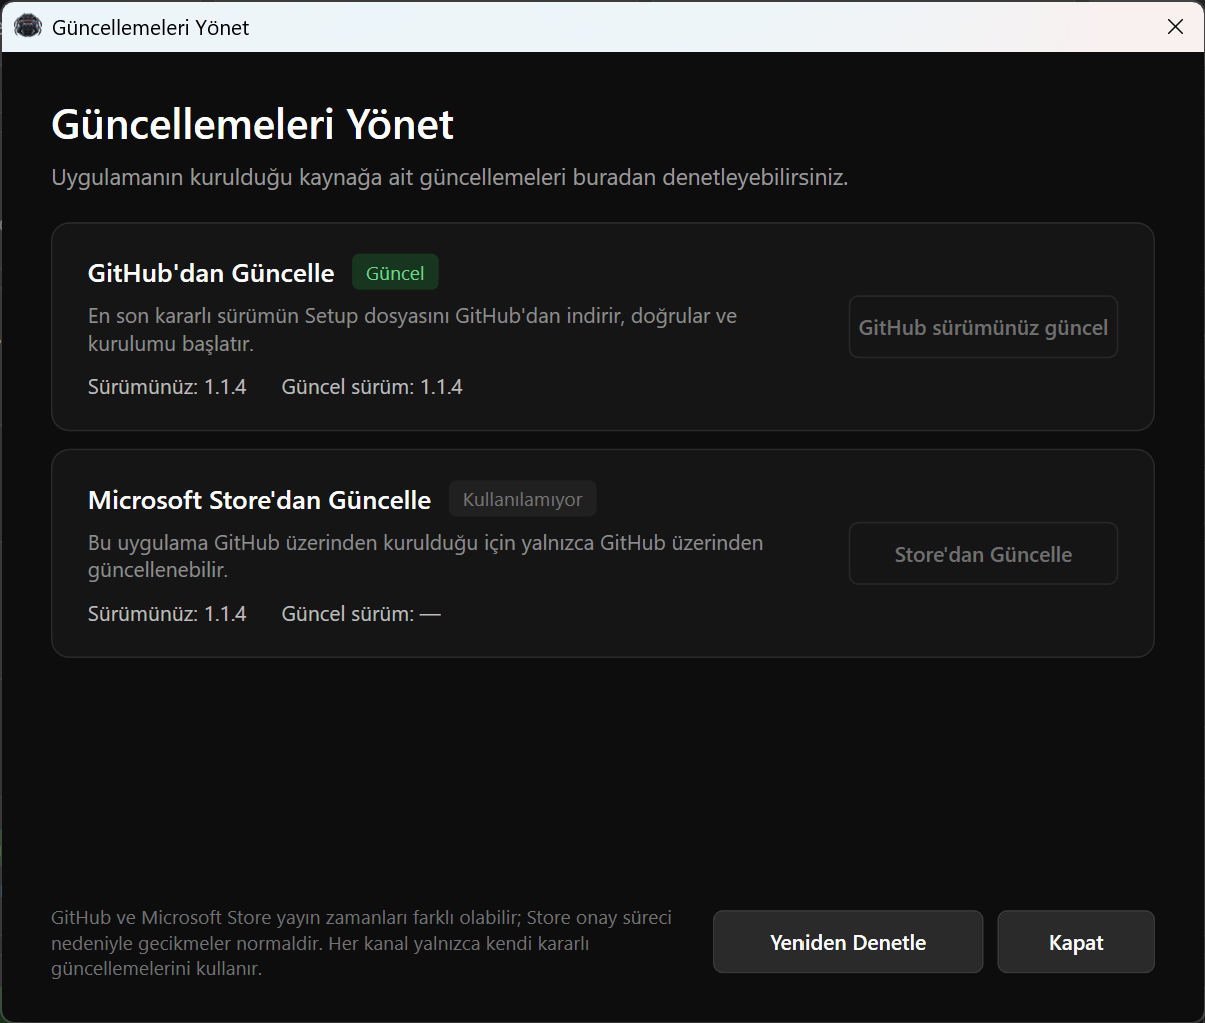Click the GitHub description 'En son kararlı sürümün'

(412, 330)
